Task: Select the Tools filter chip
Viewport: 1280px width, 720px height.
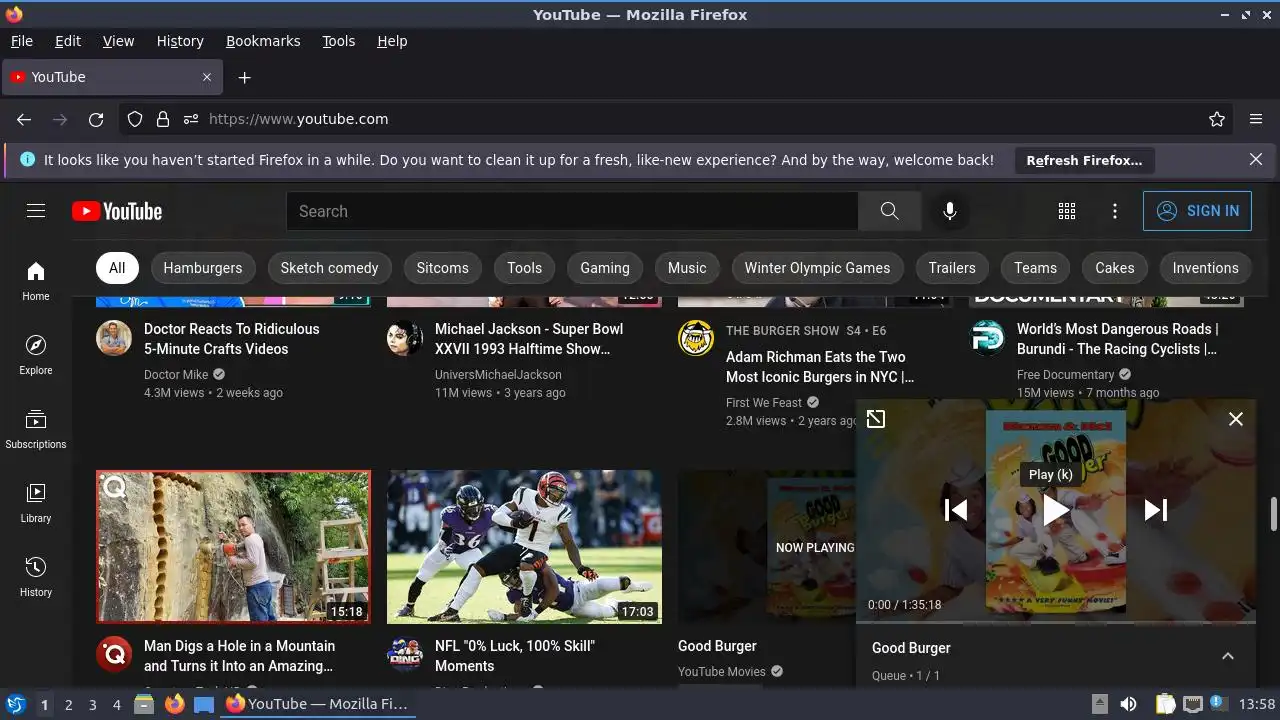Action: [524, 268]
